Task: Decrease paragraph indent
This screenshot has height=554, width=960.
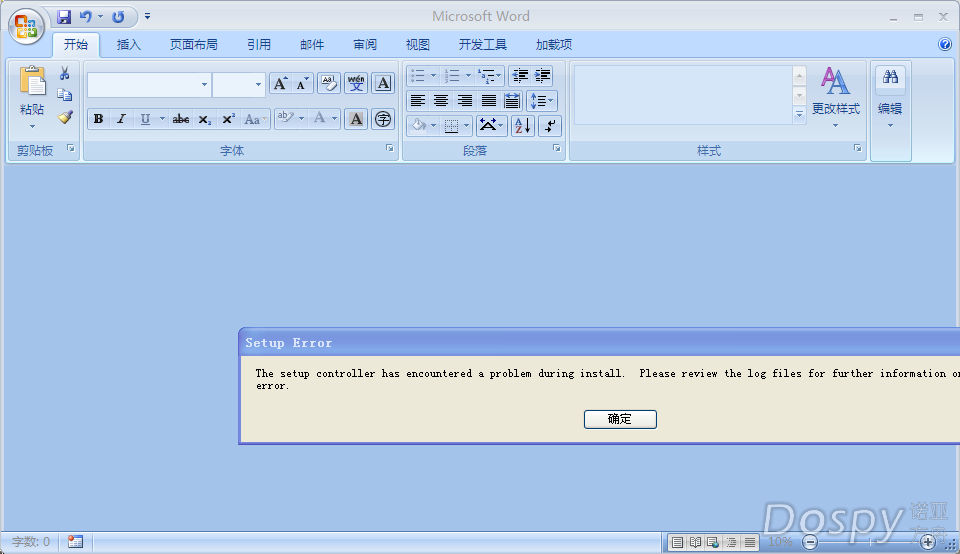Action: 520,76
